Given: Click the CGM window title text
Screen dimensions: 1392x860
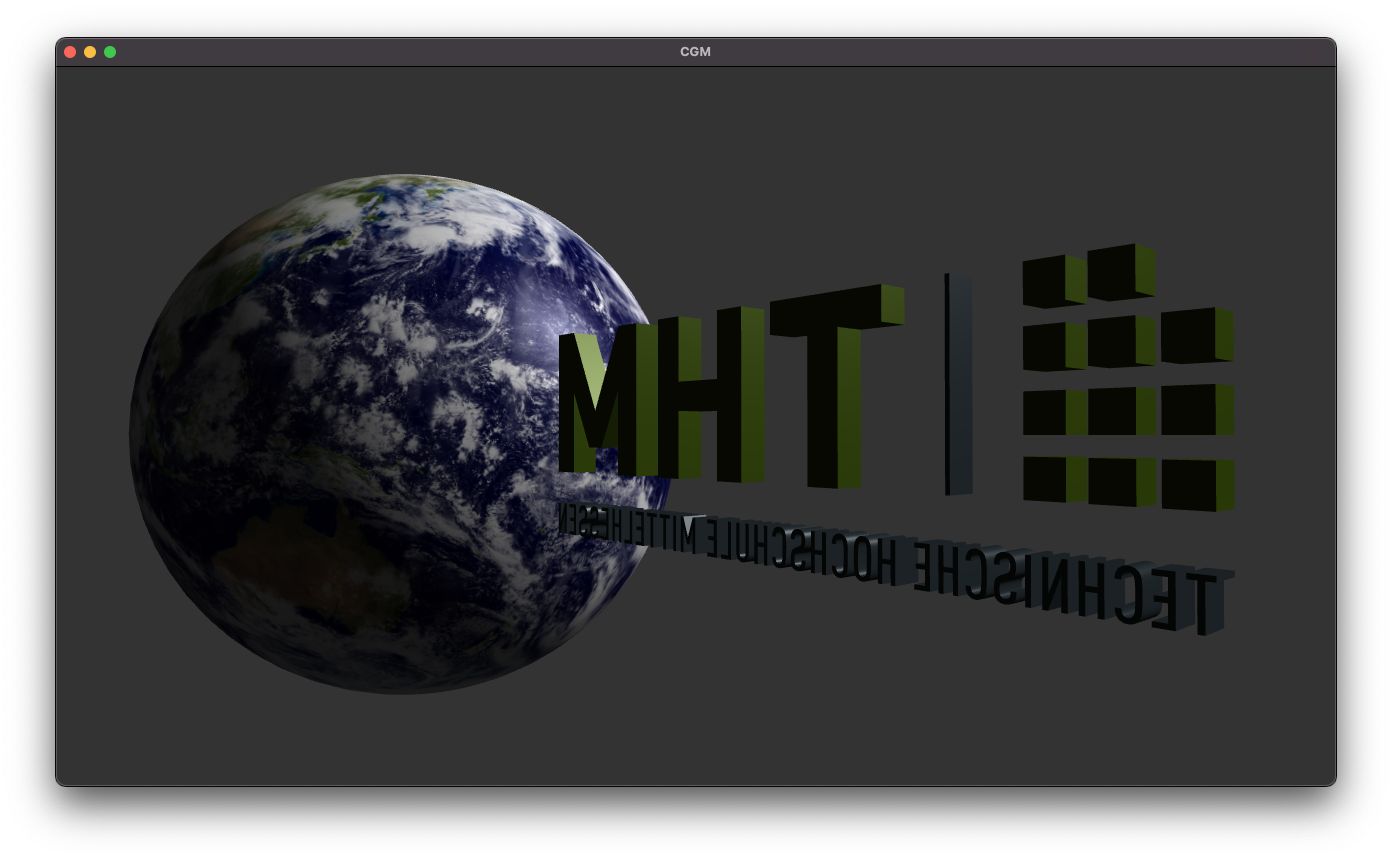Looking at the screenshot, I should click(x=695, y=52).
